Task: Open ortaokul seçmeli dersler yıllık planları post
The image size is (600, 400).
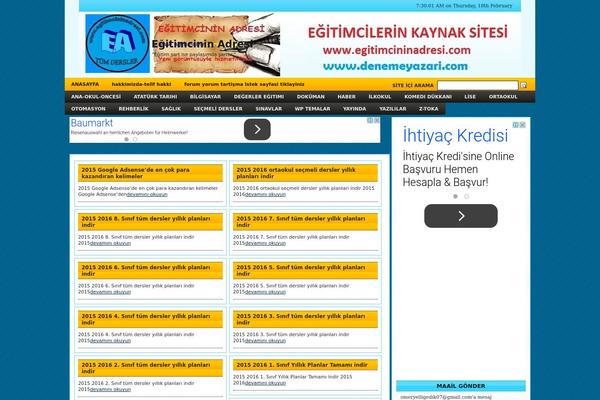Action: (295, 173)
